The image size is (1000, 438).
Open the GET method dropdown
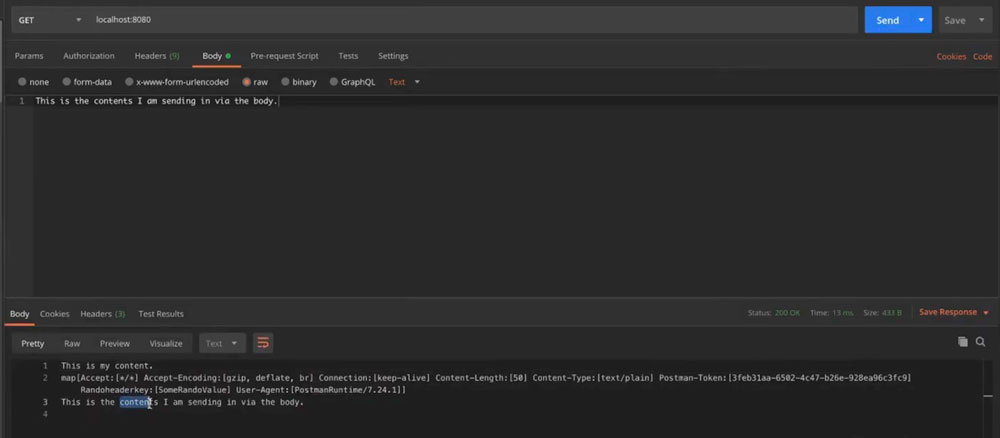[x=50, y=20]
